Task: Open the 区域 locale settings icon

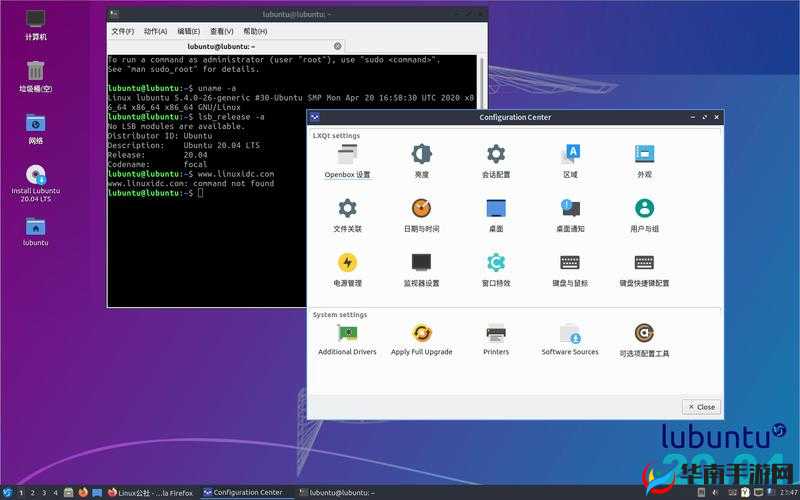Action: pos(570,161)
